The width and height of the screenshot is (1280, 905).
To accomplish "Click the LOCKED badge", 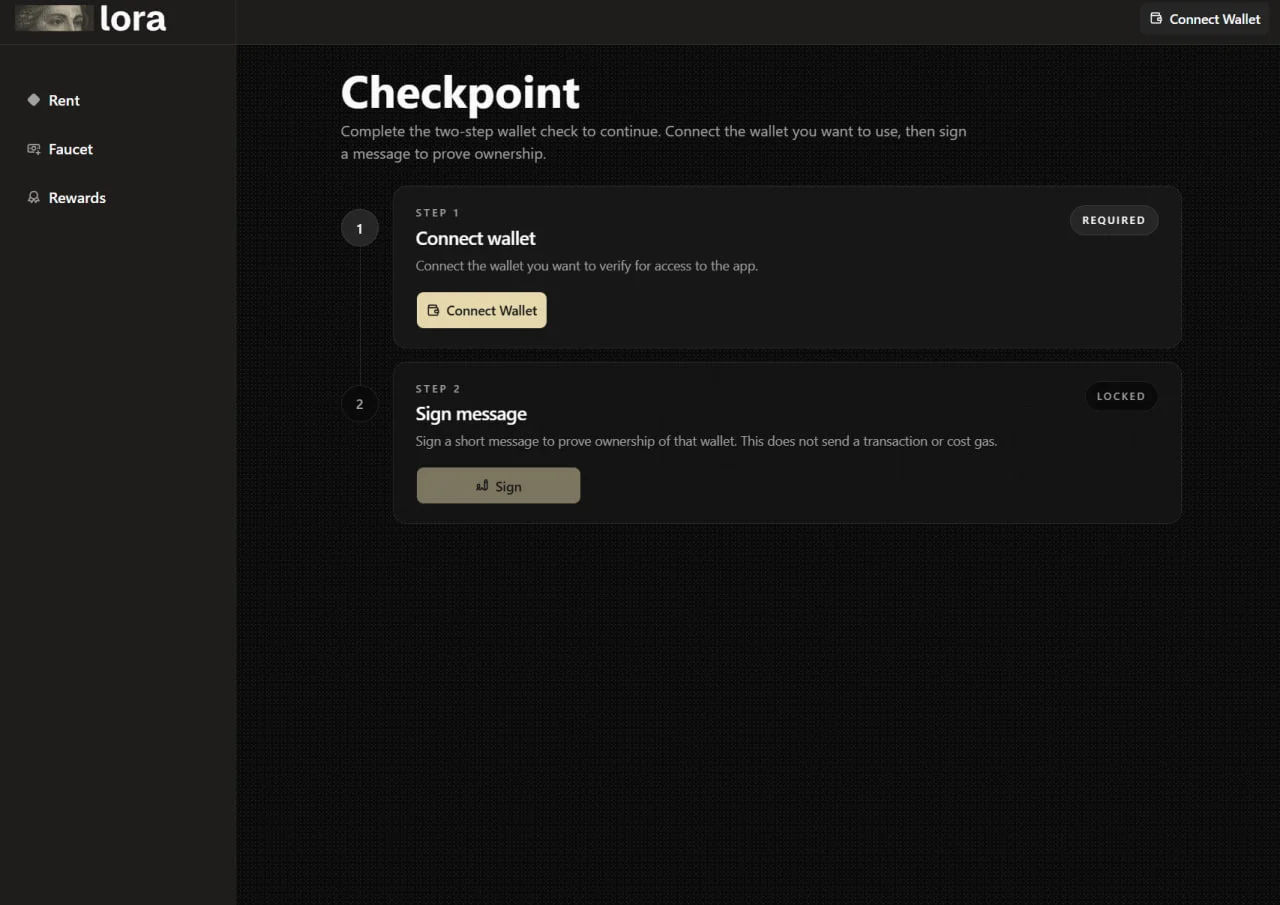I will (x=1121, y=396).
